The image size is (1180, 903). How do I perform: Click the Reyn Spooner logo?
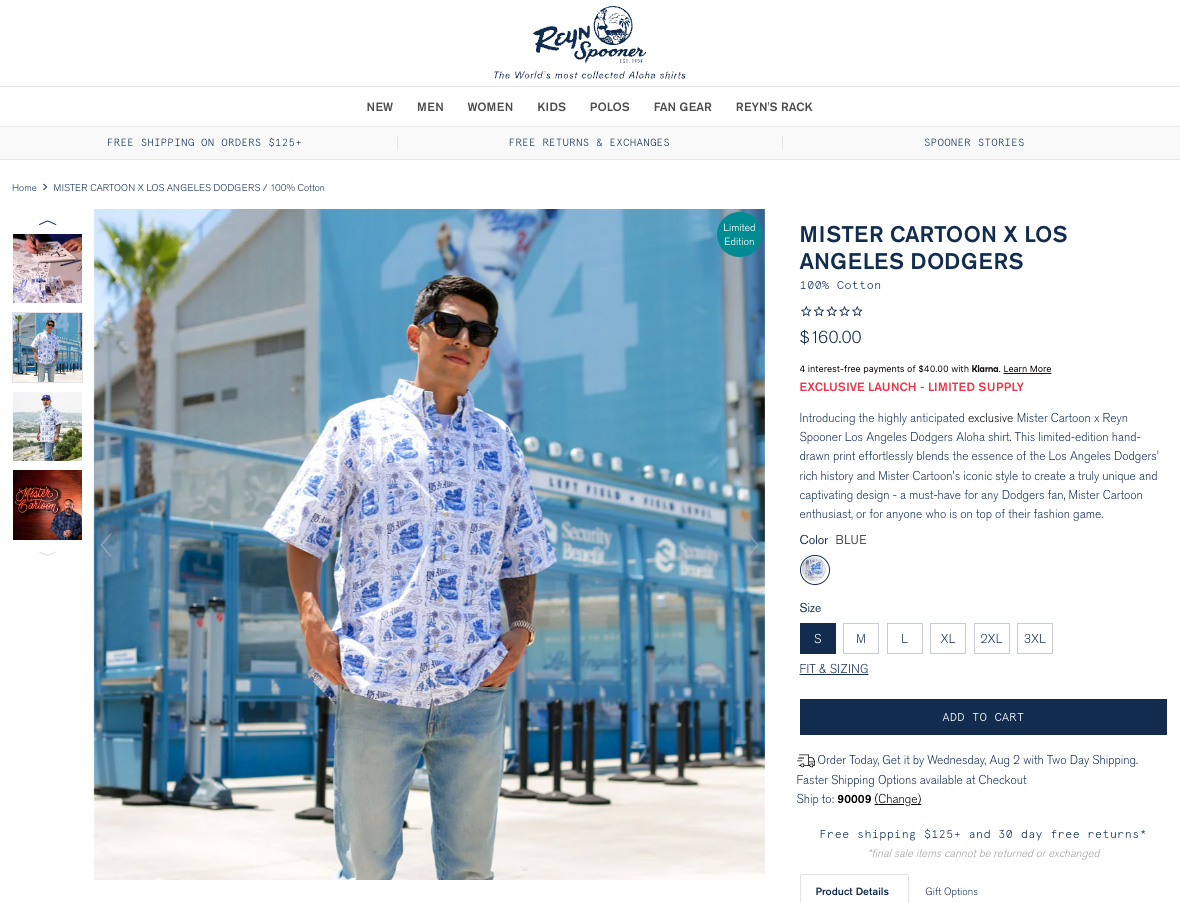coord(589,43)
